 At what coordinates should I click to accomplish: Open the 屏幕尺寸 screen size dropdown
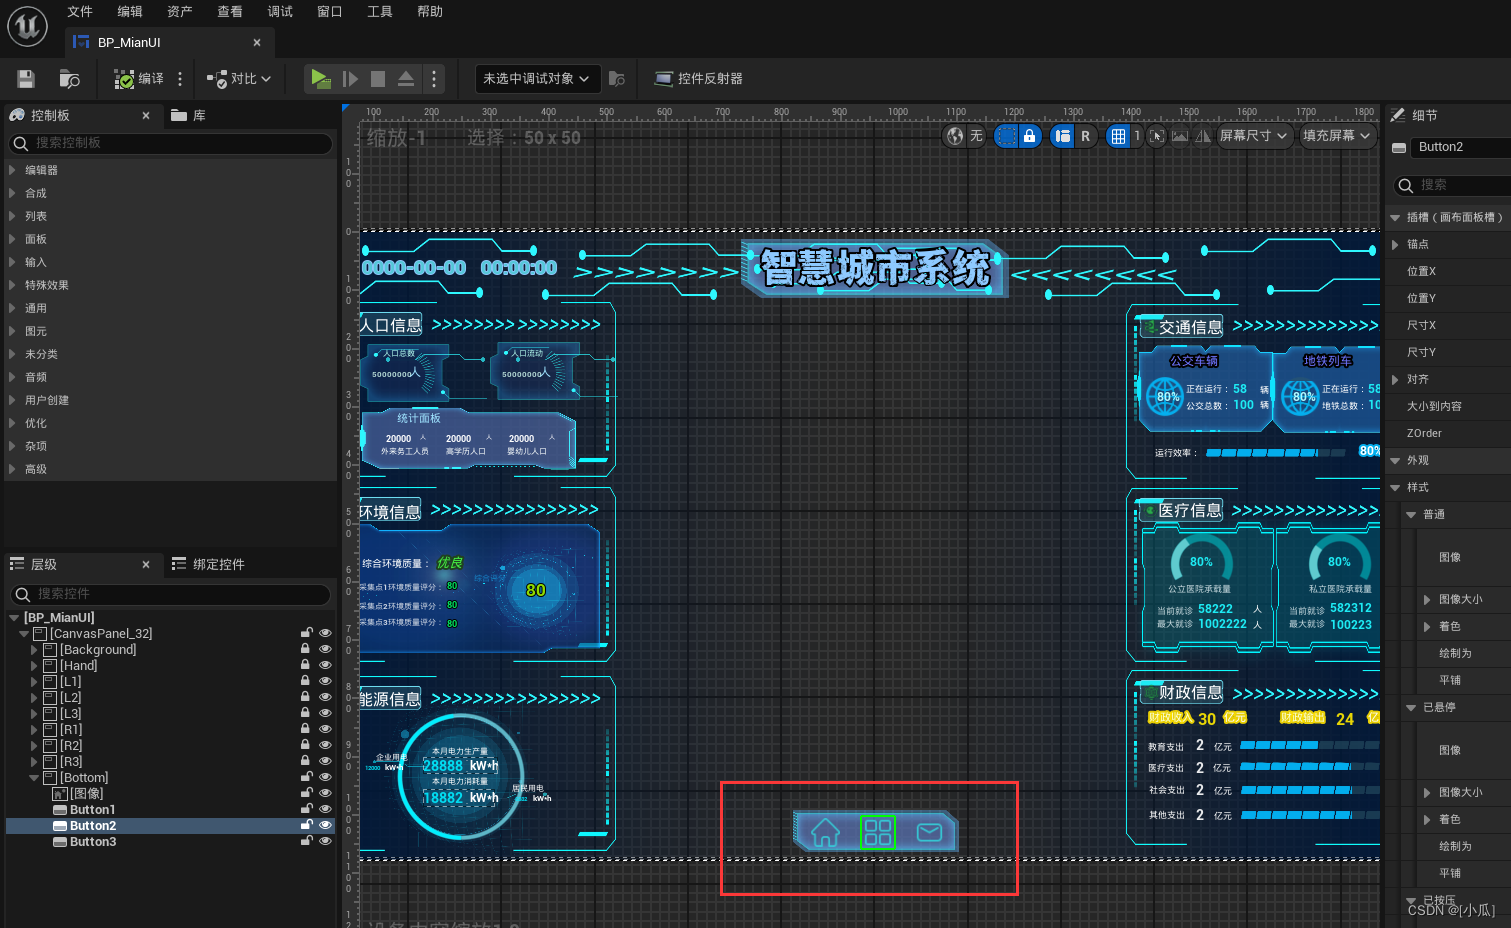[1253, 136]
